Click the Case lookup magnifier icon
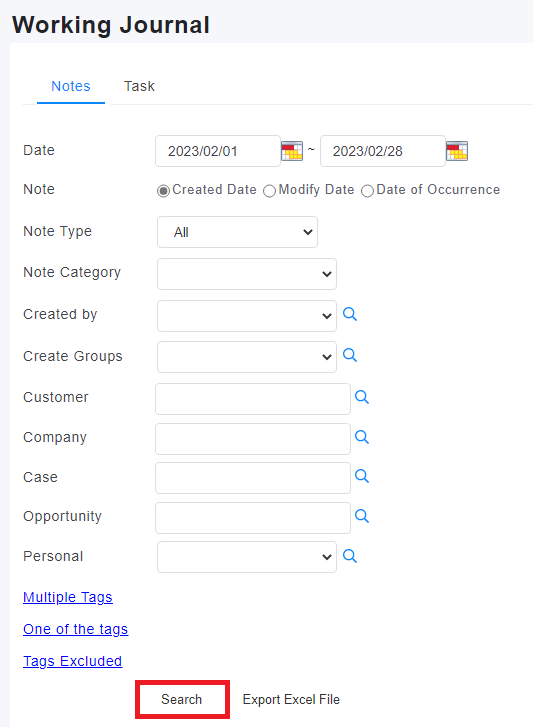The height and width of the screenshot is (727, 533). 362,476
